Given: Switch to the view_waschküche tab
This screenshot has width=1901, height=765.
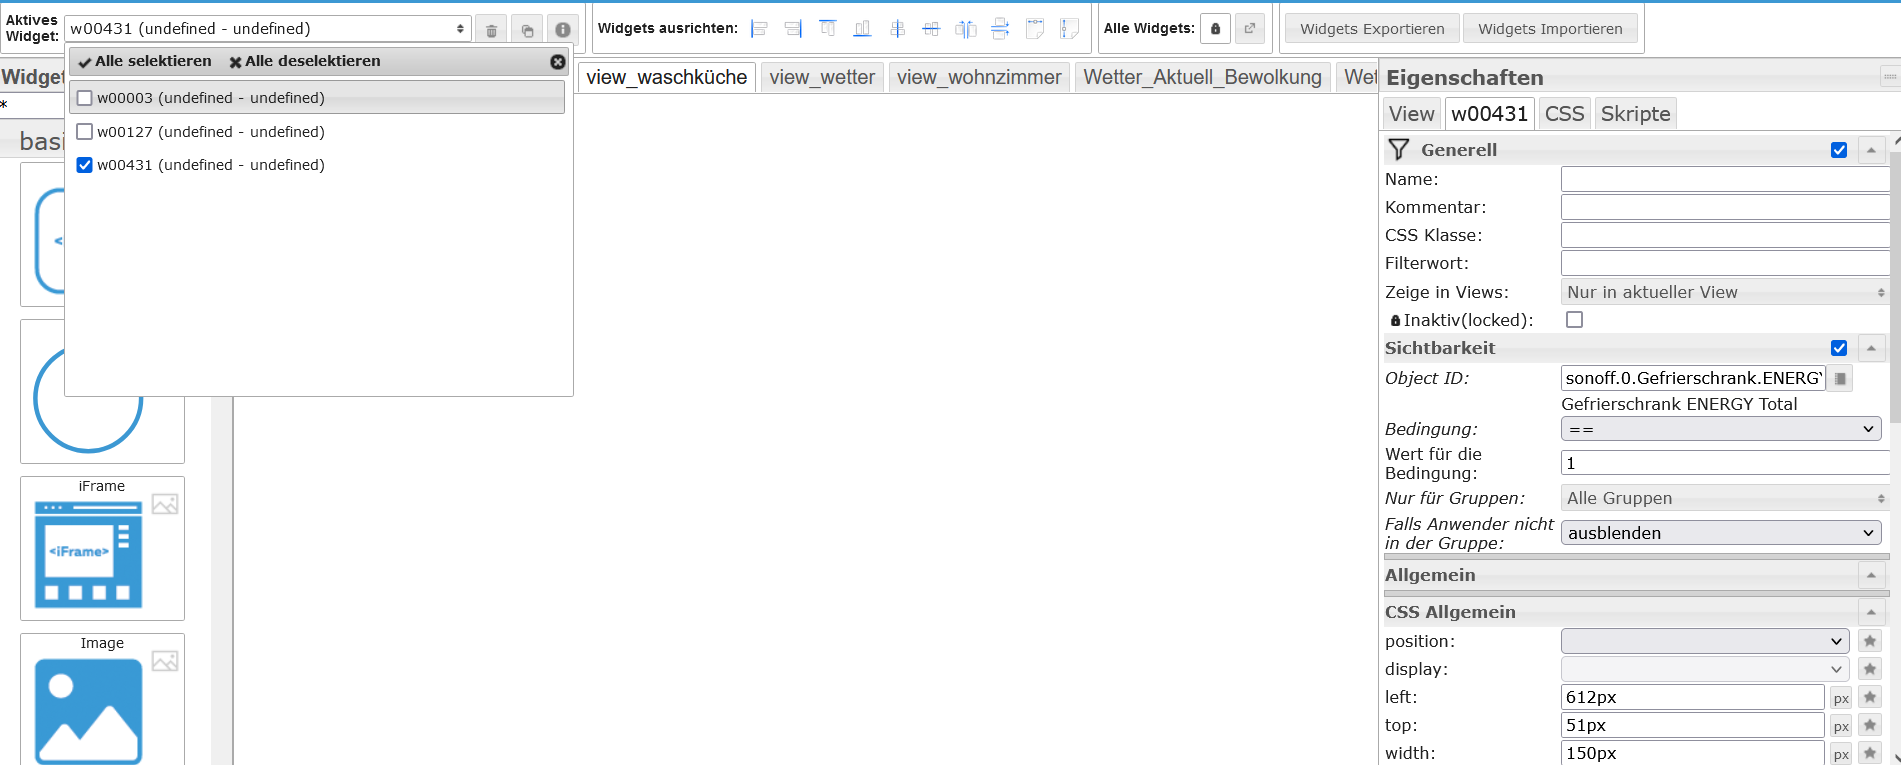Looking at the screenshot, I should click(x=667, y=77).
